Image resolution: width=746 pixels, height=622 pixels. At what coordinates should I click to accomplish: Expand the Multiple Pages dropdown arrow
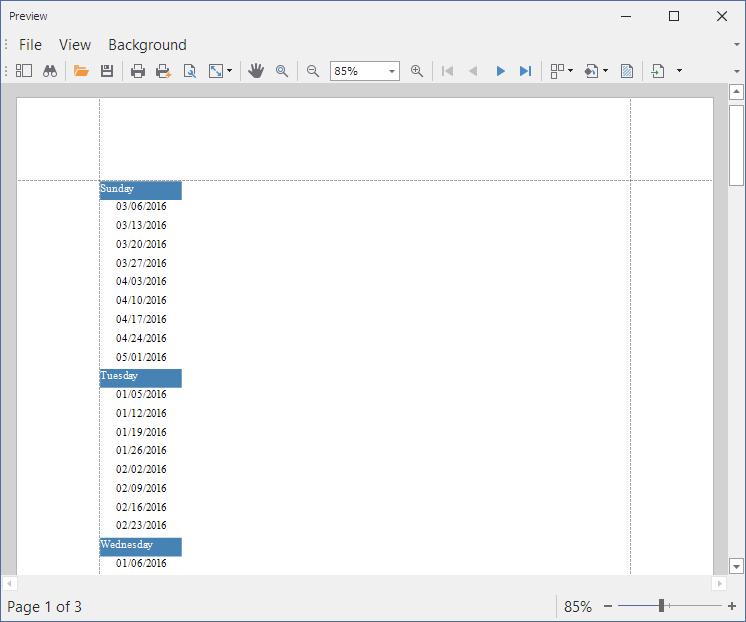[x=570, y=71]
